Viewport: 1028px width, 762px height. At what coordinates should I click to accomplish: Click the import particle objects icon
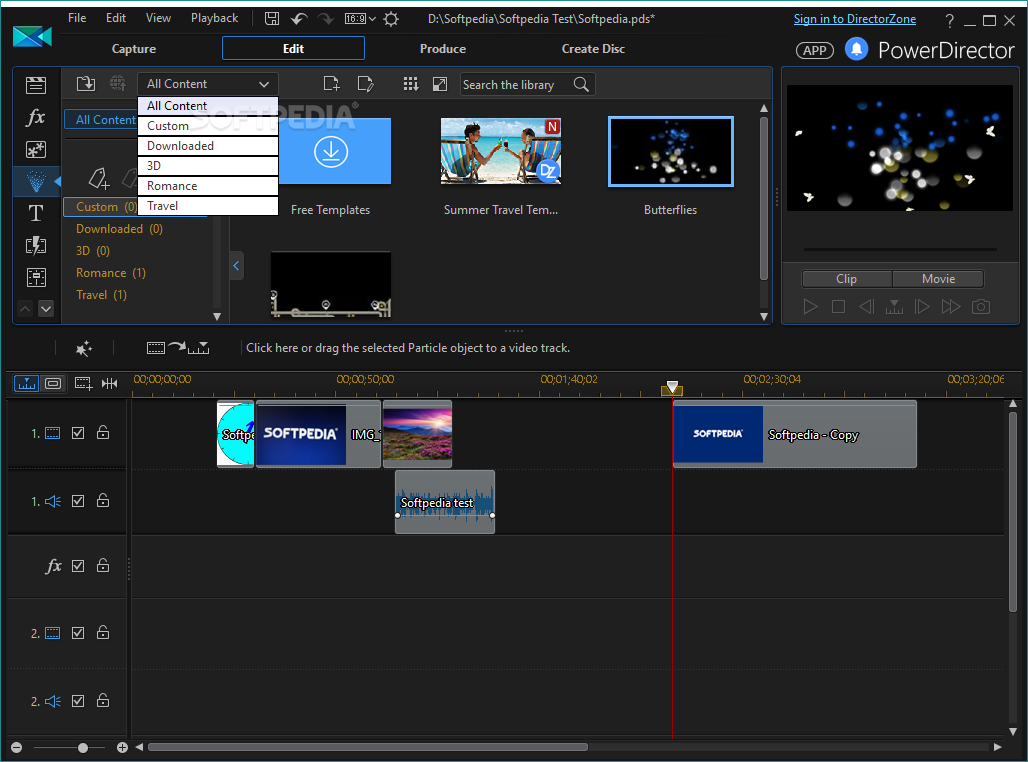tap(86, 84)
